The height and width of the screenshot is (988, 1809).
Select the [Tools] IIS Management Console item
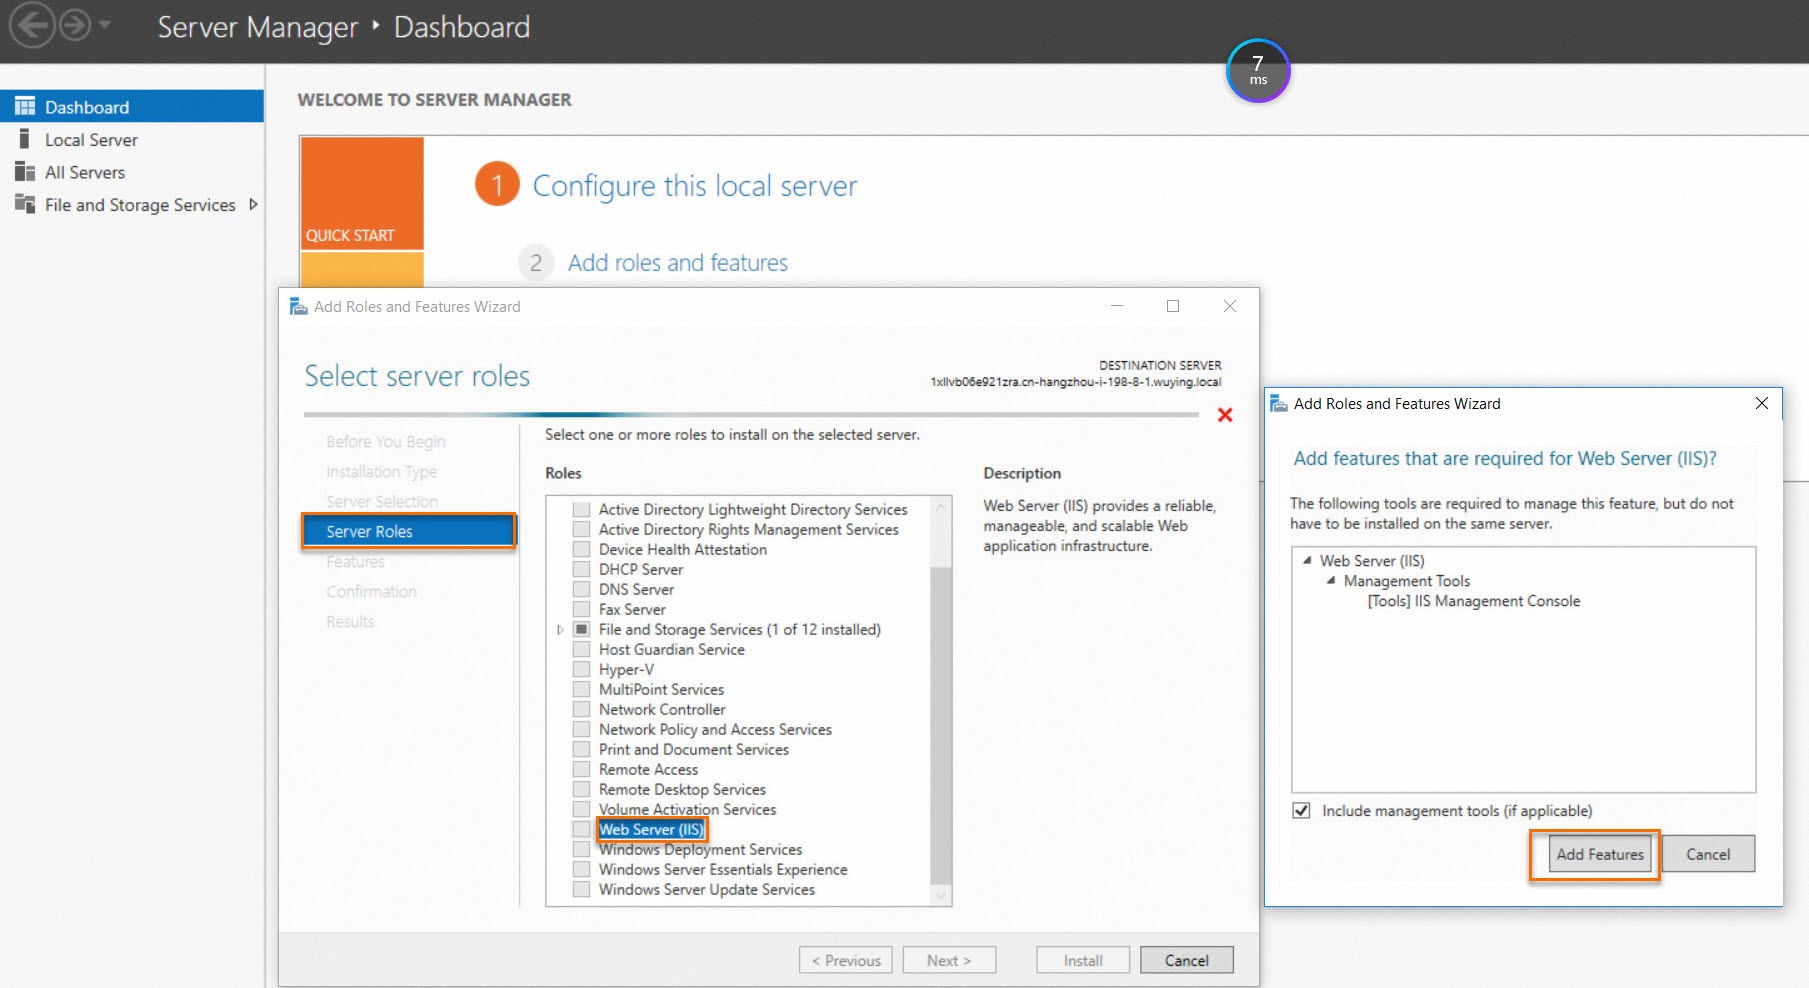click(1474, 600)
